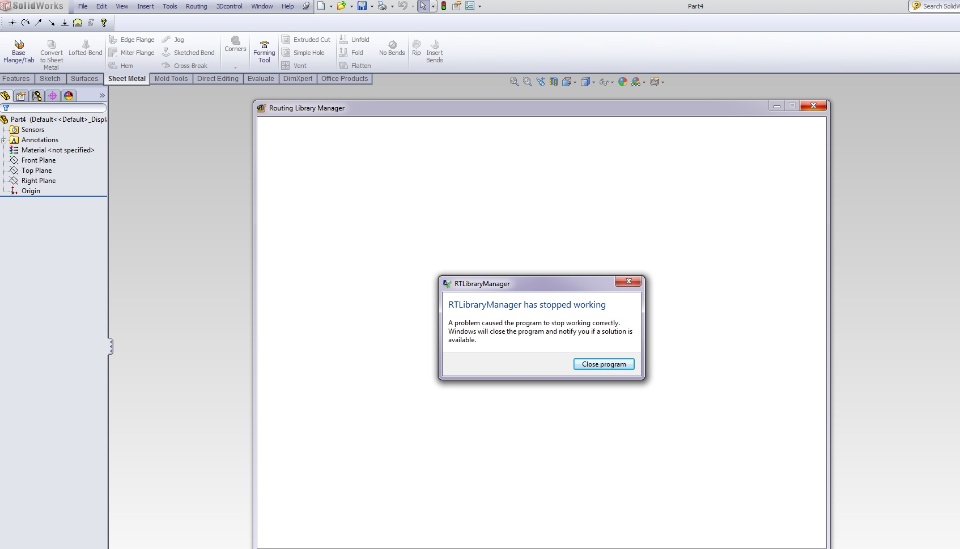Click the Extruded Cut tool
The width and height of the screenshot is (960, 549).
(306, 39)
